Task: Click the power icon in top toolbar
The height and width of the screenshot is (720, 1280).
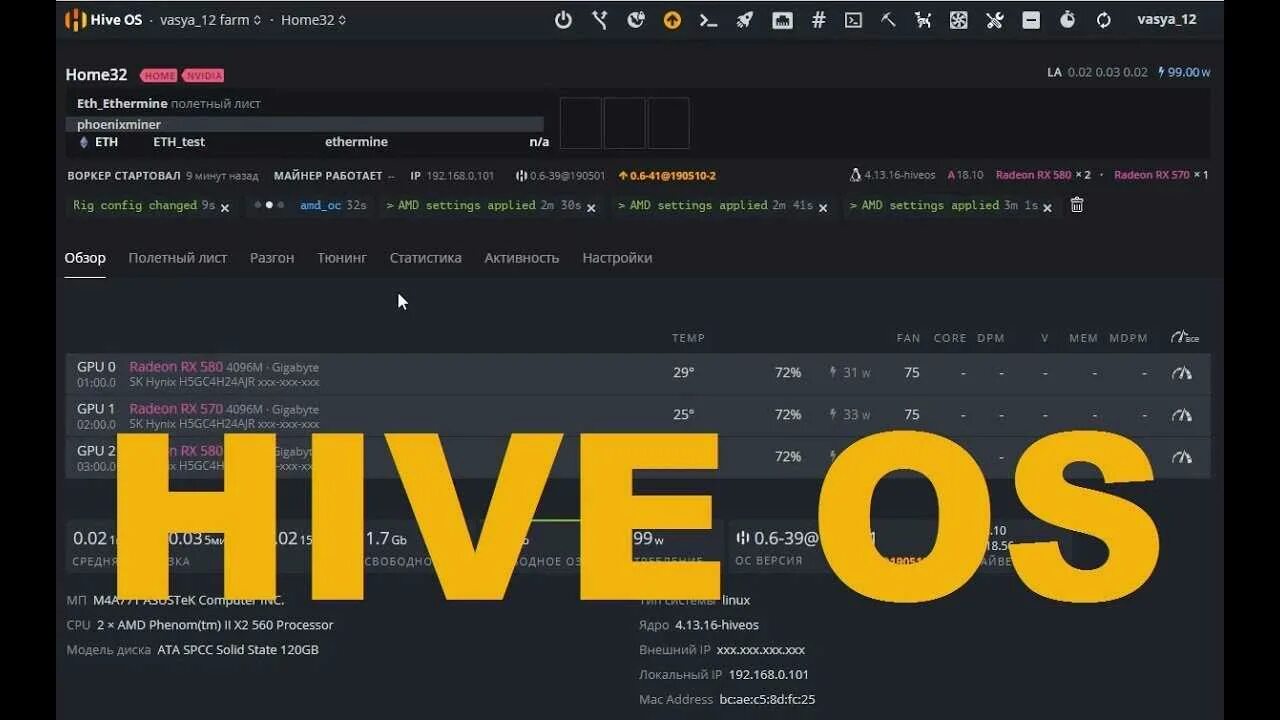Action: [x=564, y=20]
